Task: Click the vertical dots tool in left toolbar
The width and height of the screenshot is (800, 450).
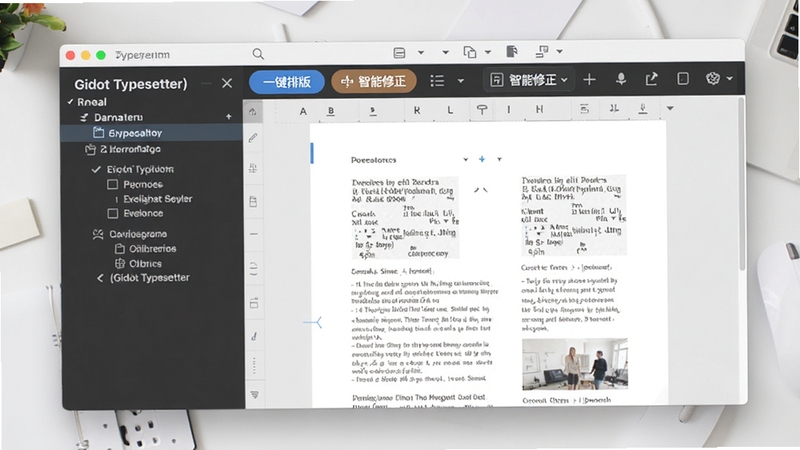Action: point(254,365)
